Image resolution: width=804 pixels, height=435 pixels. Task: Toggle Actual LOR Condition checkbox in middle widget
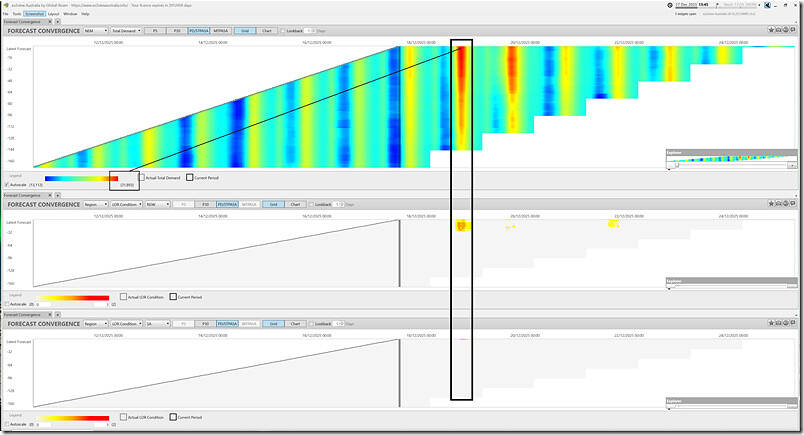coord(123,296)
